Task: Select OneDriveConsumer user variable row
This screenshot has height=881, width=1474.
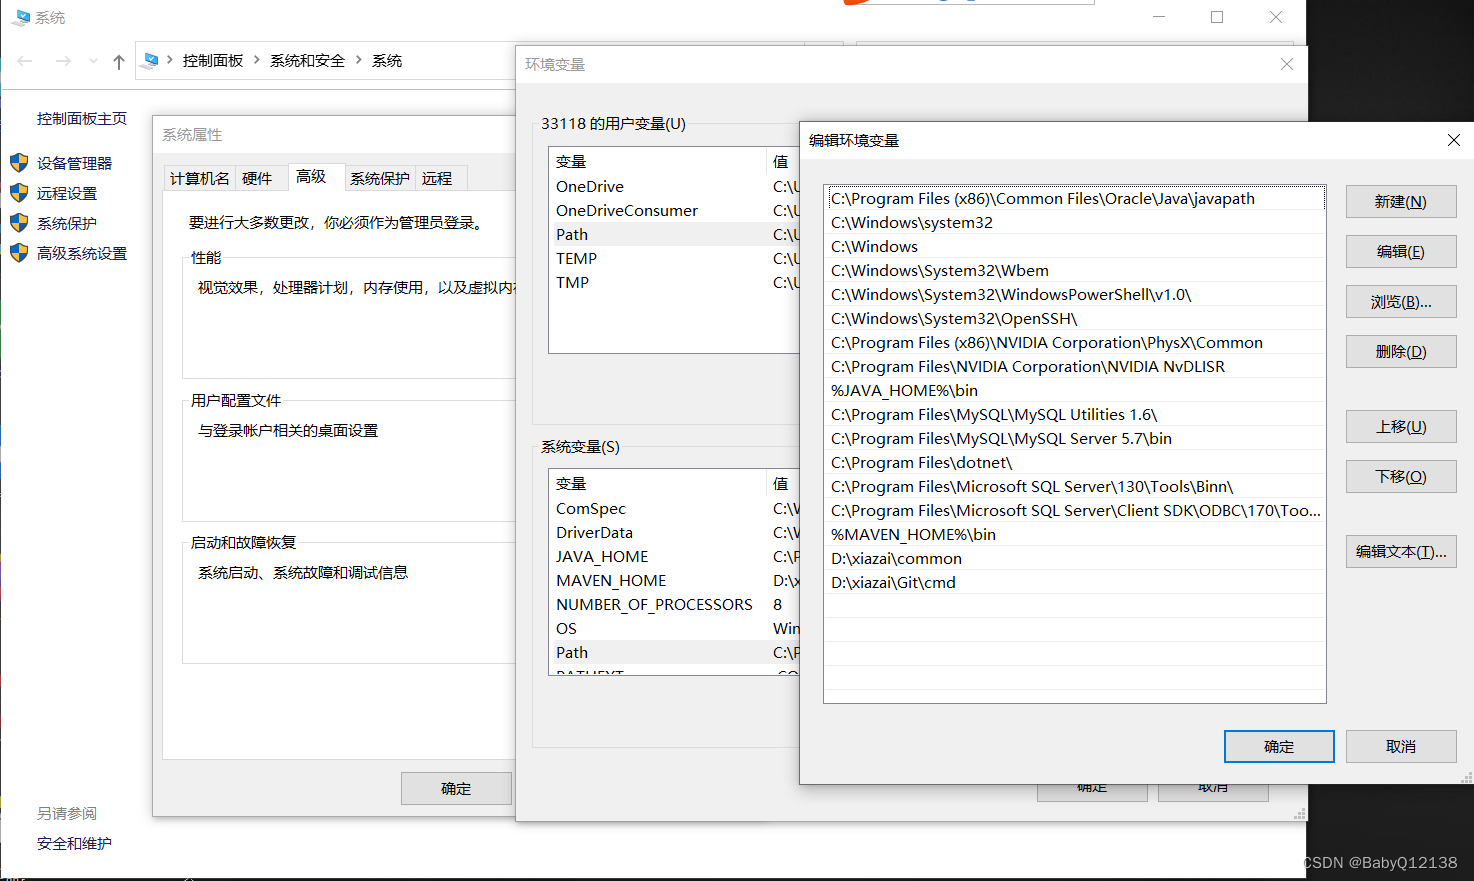Action: pyautogui.click(x=675, y=210)
